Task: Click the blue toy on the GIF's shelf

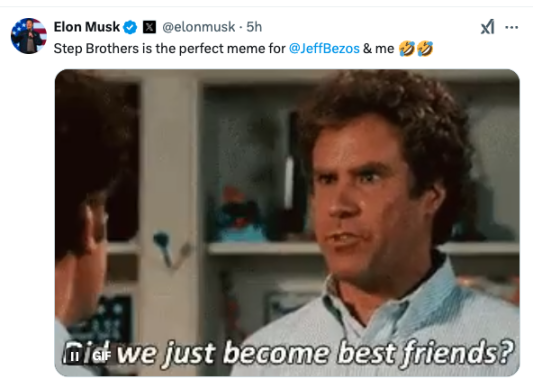Action: [x=239, y=216]
